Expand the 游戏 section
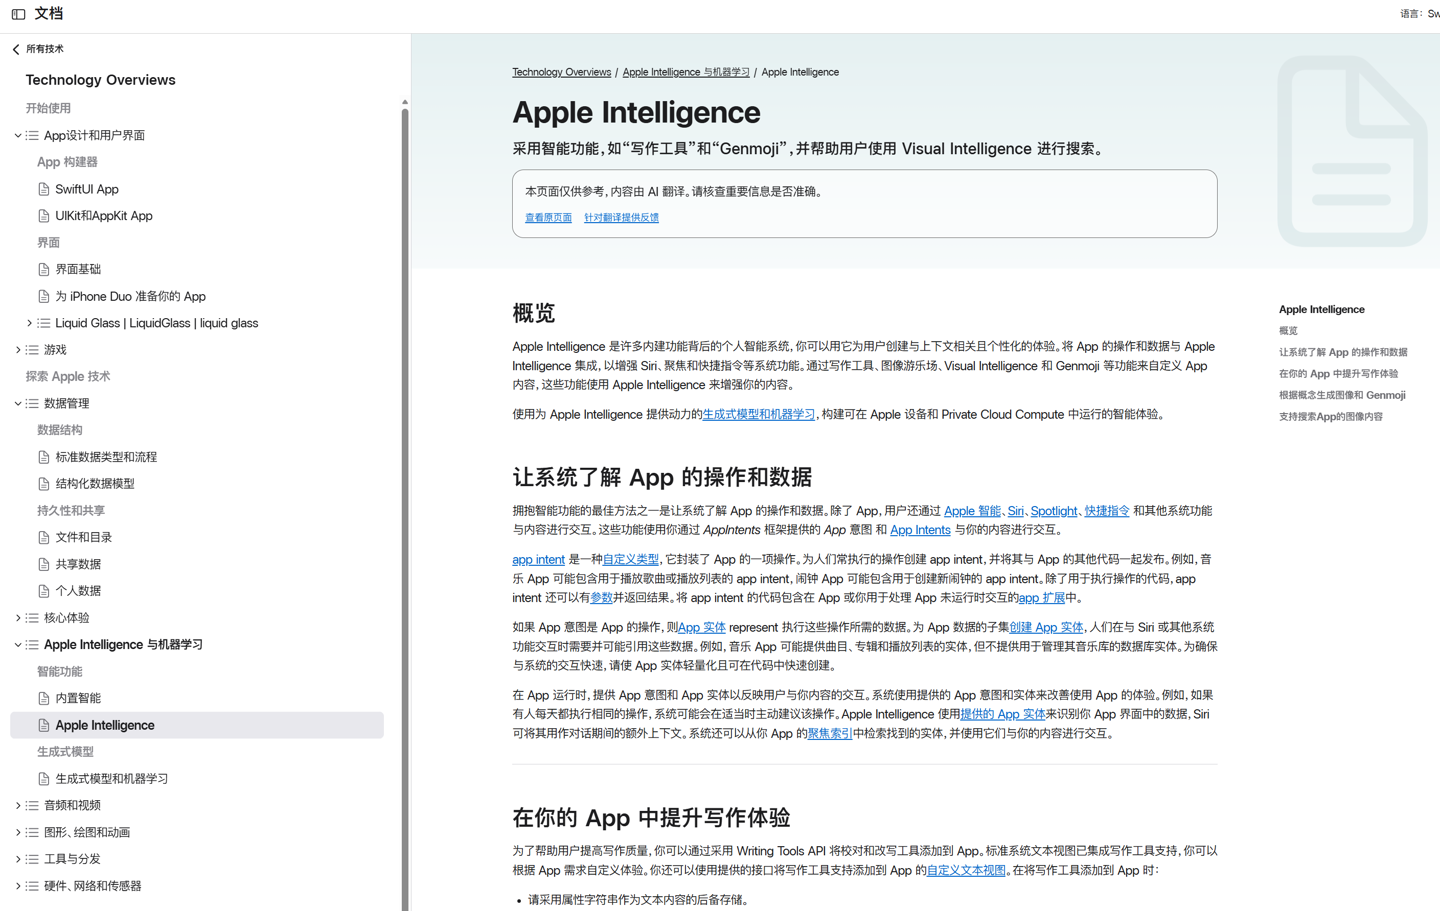The width and height of the screenshot is (1440, 911). pyautogui.click(x=17, y=350)
